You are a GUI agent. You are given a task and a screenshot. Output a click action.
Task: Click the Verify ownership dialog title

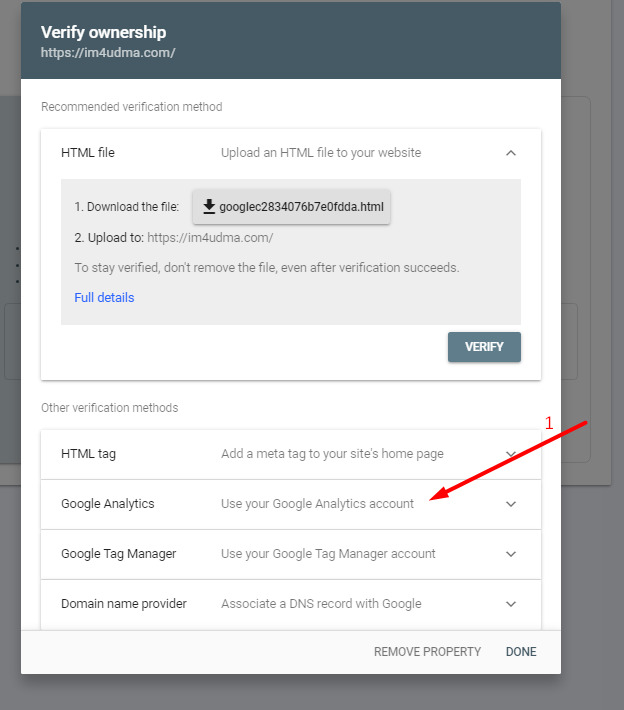[103, 32]
